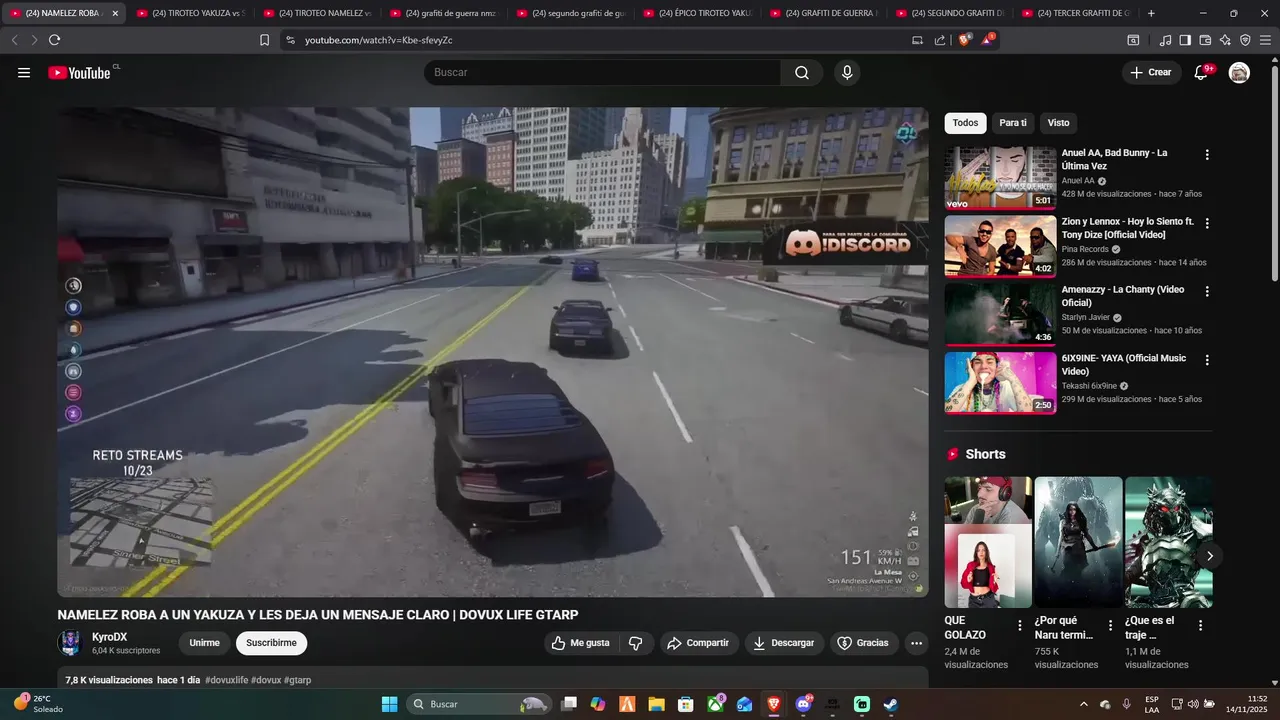Viewport: 1280px width, 720px height.
Task: Switch to the TIROTEO YAKUZA vs tab
Action: point(190,13)
